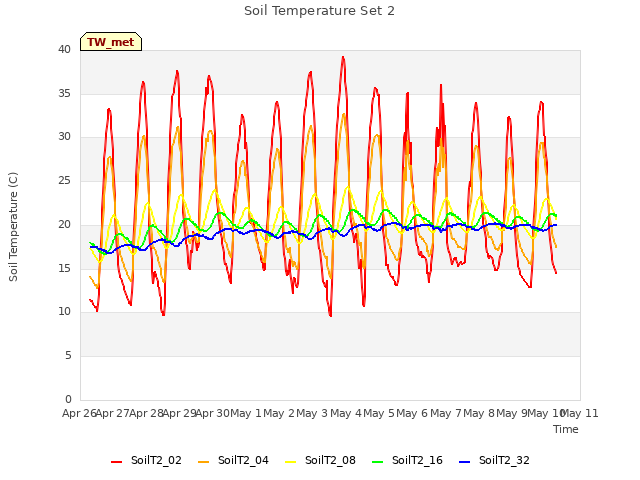This screenshot has width=640, height=480.
Task: Click the blue SoilT2_32 legend color marker
Action: pyautogui.click(x=464, y=462)
